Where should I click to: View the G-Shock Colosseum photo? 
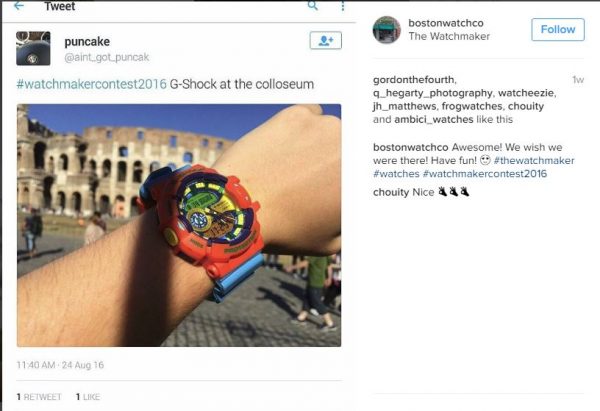(179, 225)
